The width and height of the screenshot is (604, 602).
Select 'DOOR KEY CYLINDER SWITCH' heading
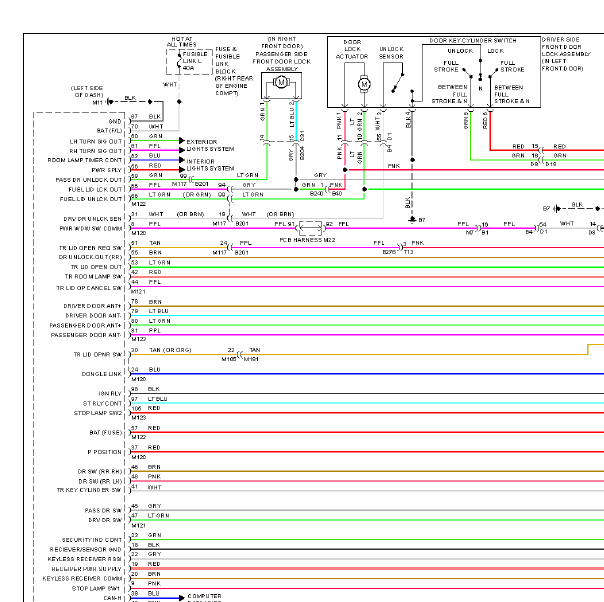[473, 40]
